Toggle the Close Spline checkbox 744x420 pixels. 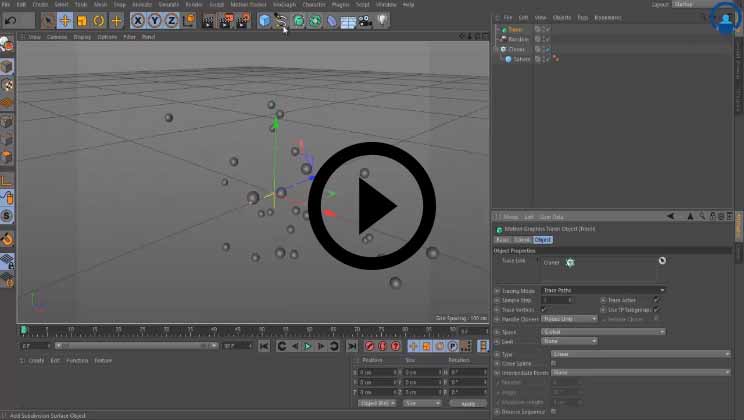coord(553,363)
